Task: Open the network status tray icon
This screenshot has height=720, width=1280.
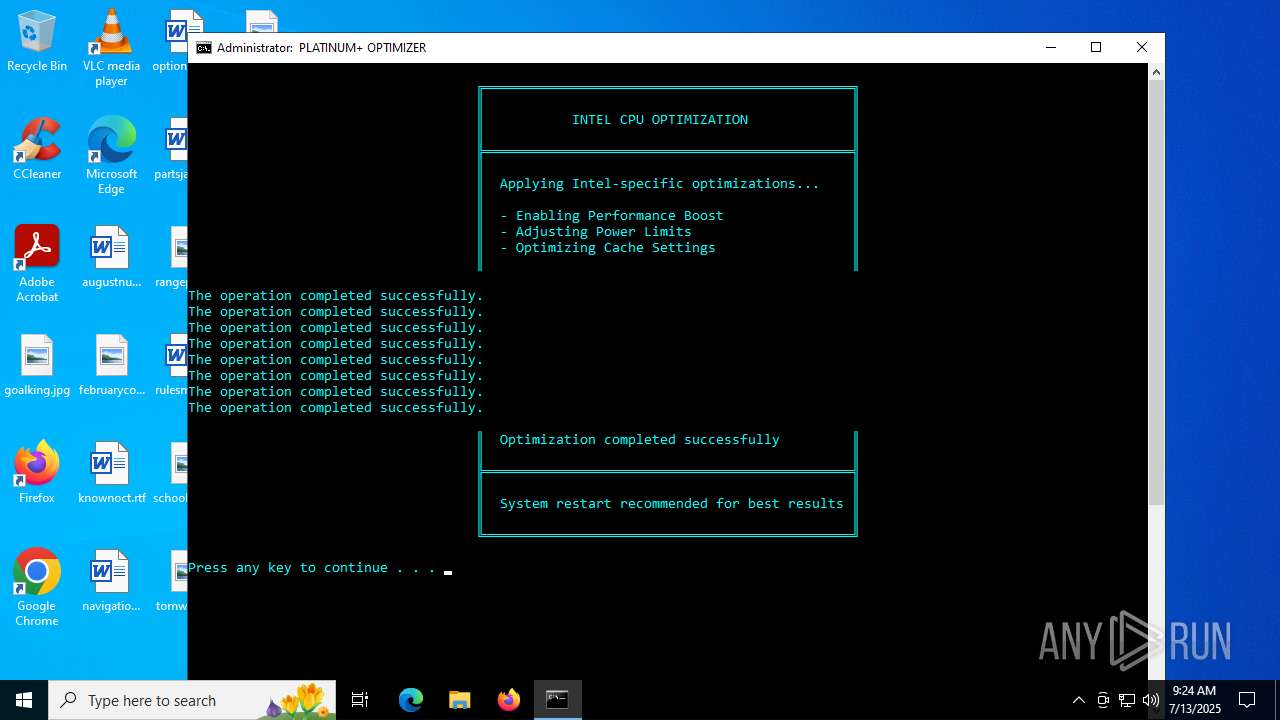Action: pyautogui.click(x=1127, y=700)
